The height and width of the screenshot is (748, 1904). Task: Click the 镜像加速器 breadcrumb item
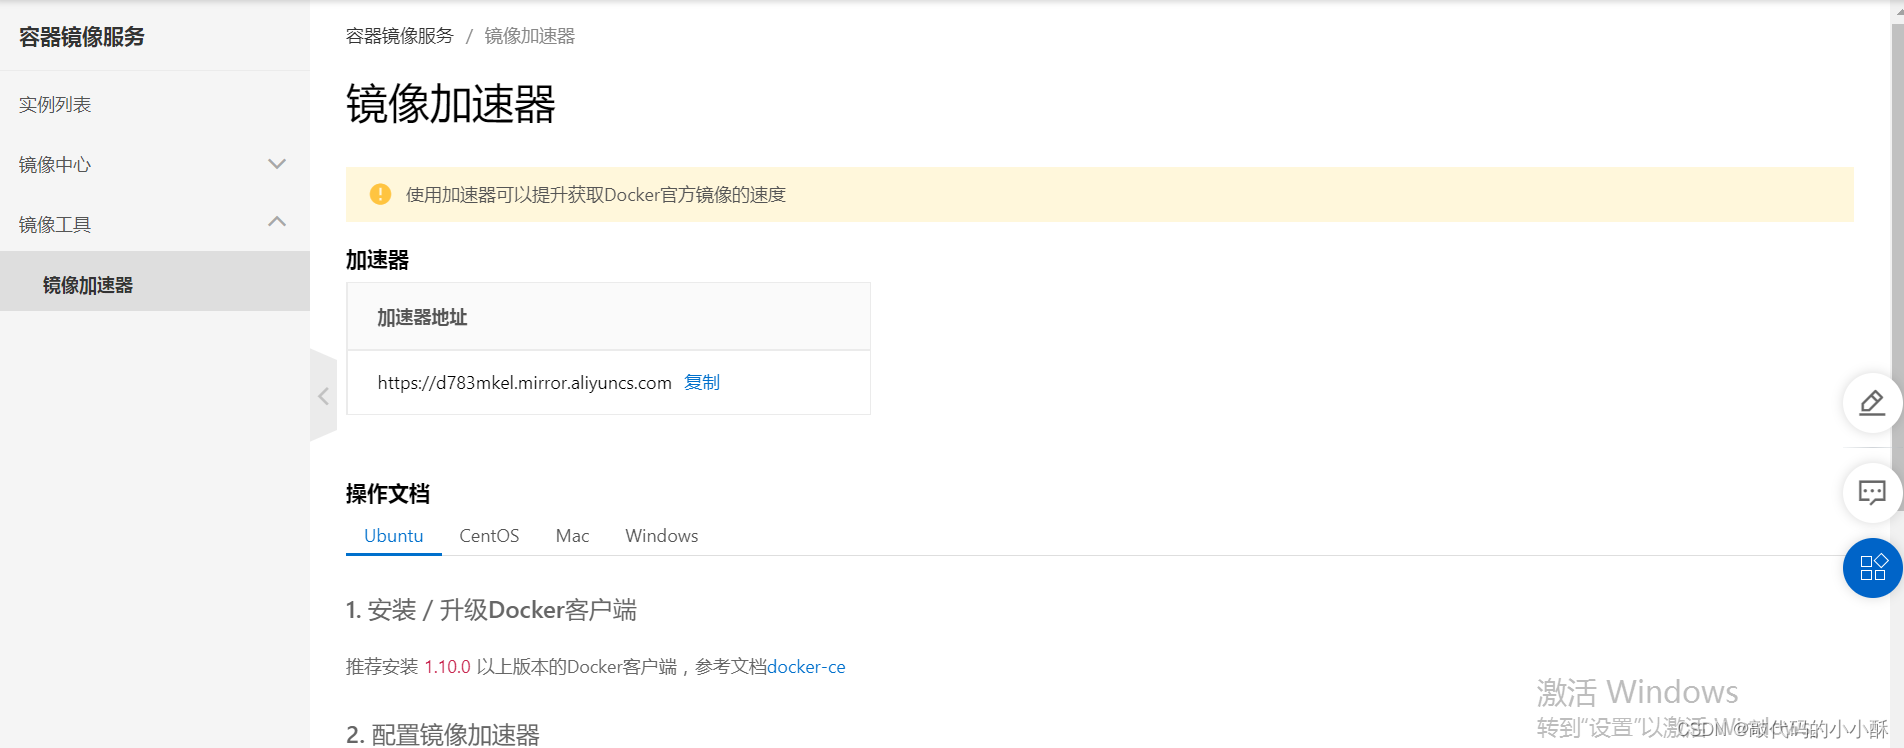click(x=530, y=36)
